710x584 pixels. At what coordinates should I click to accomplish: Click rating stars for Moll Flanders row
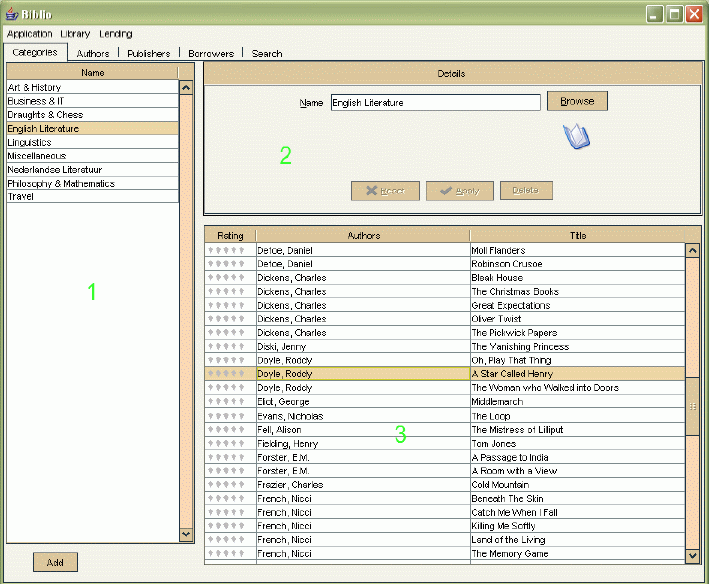click(x=226, y=250)
